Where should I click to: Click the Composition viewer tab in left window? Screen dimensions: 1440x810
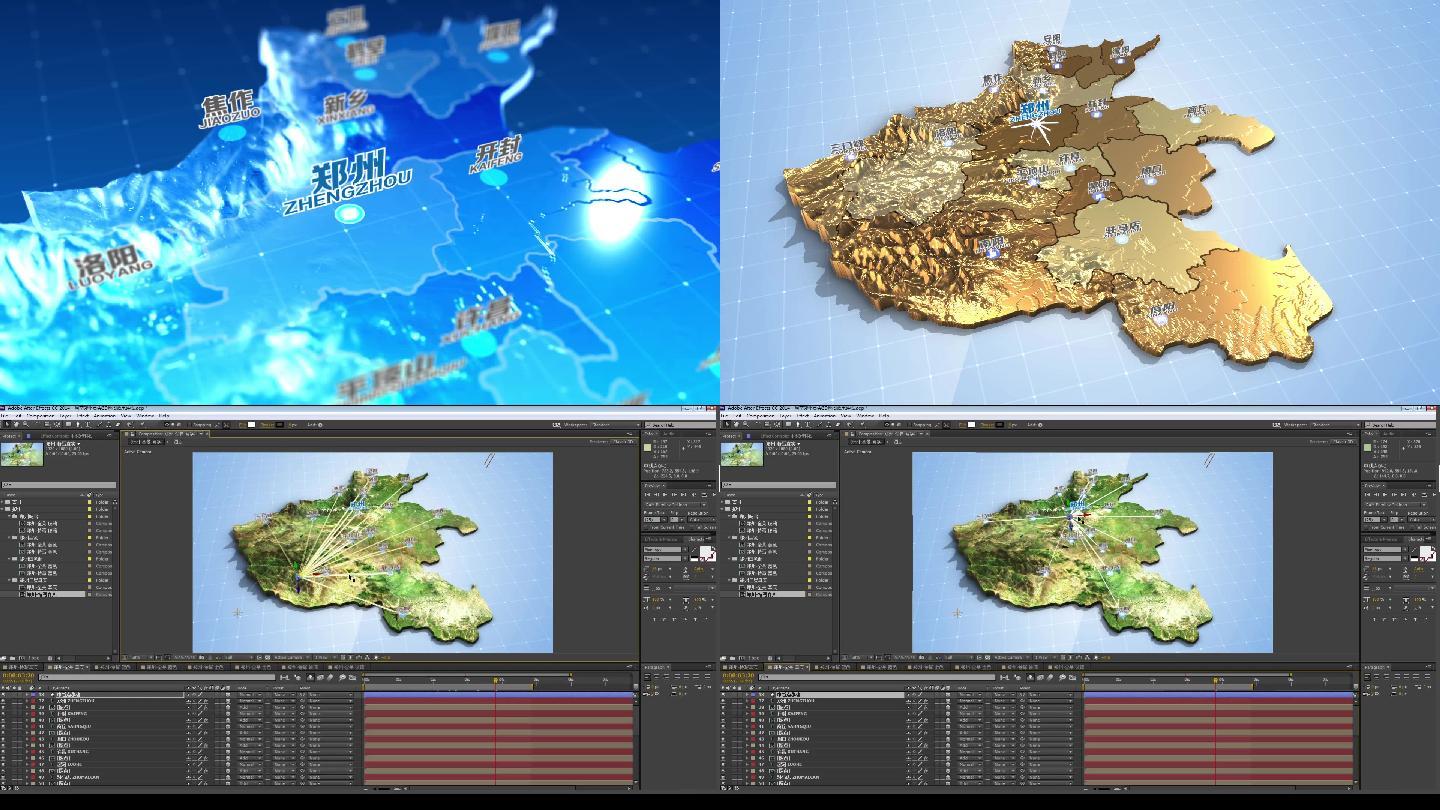point(165,434)
